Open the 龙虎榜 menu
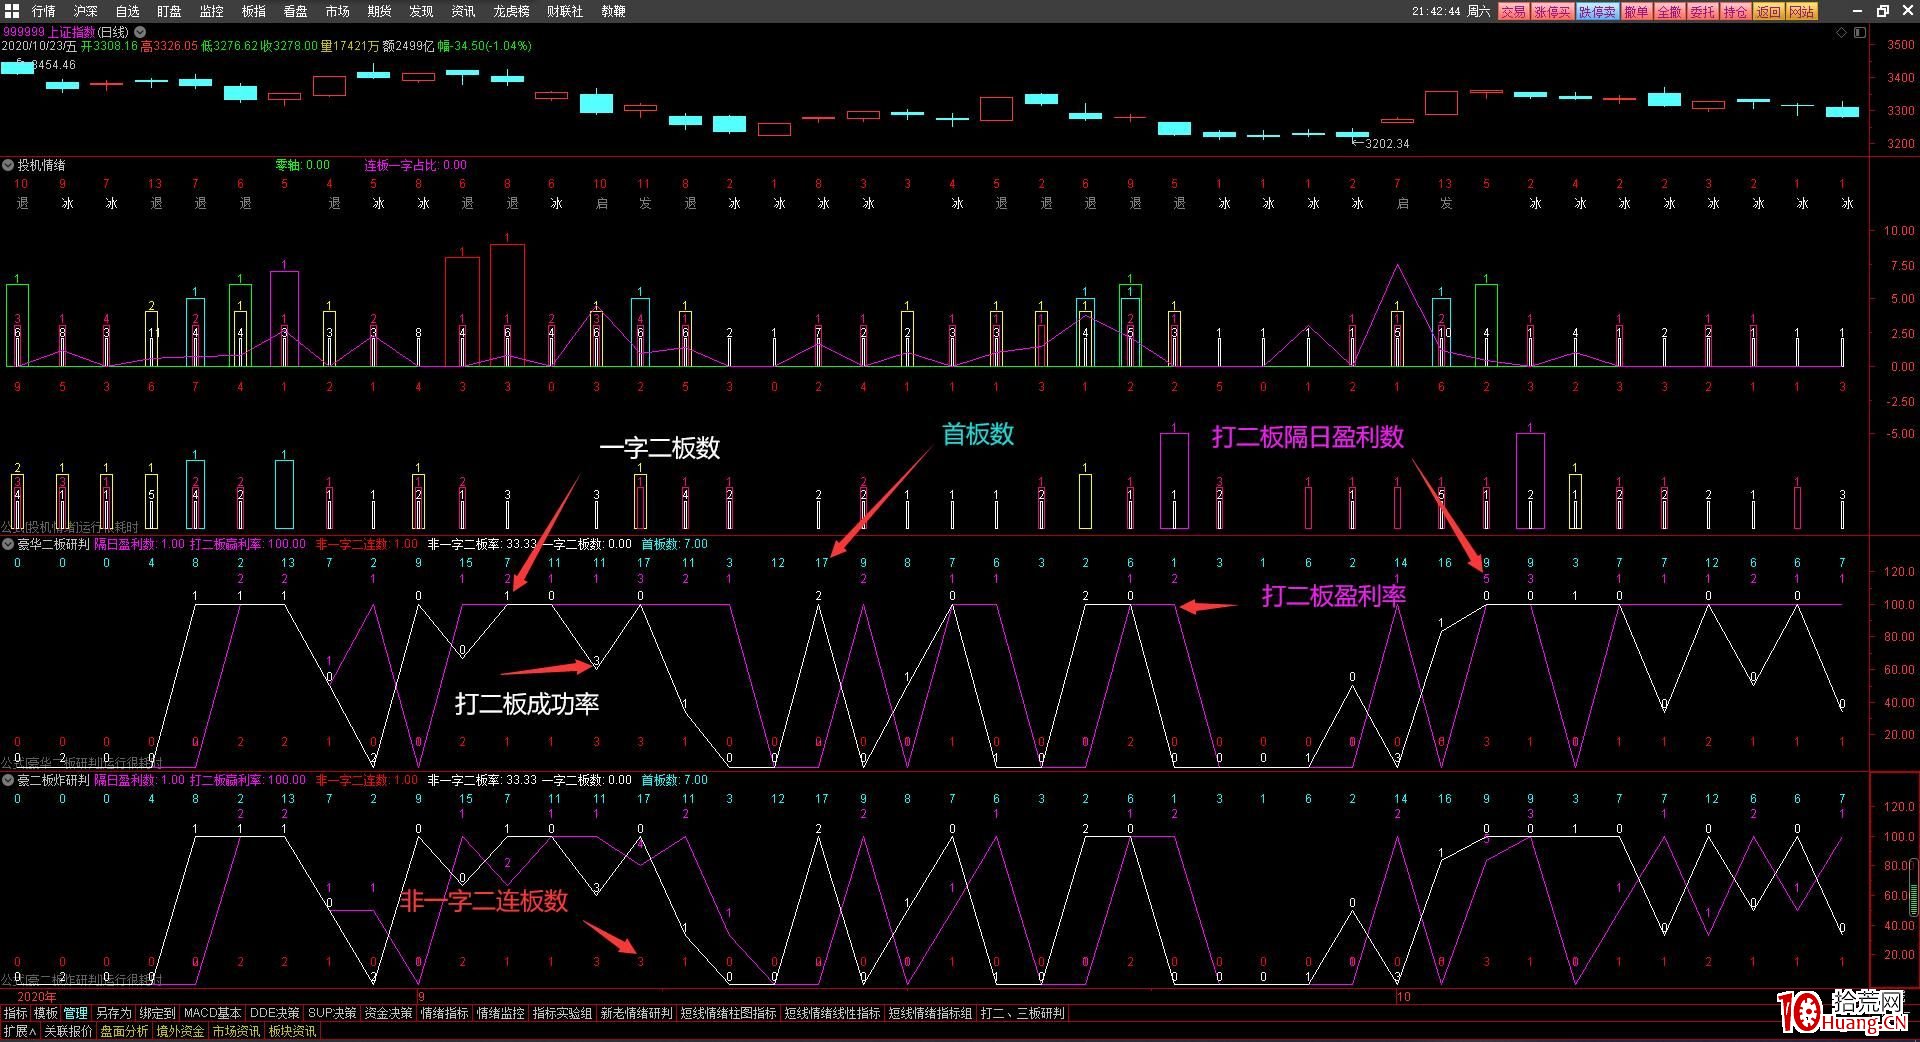1920x1042 pixels. tap(511, 11)
